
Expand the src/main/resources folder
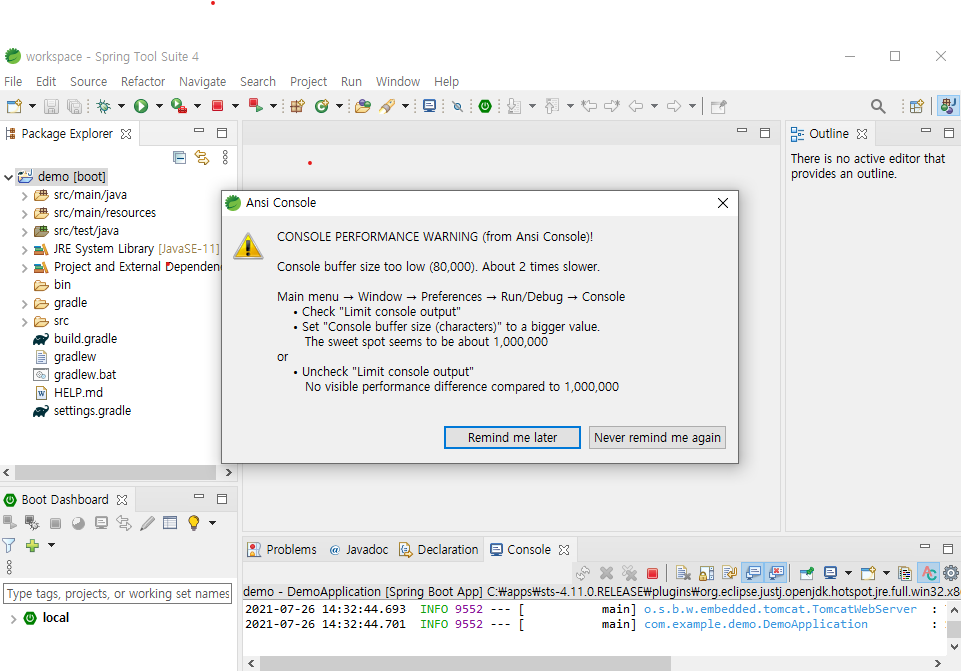tap(25, 214)
